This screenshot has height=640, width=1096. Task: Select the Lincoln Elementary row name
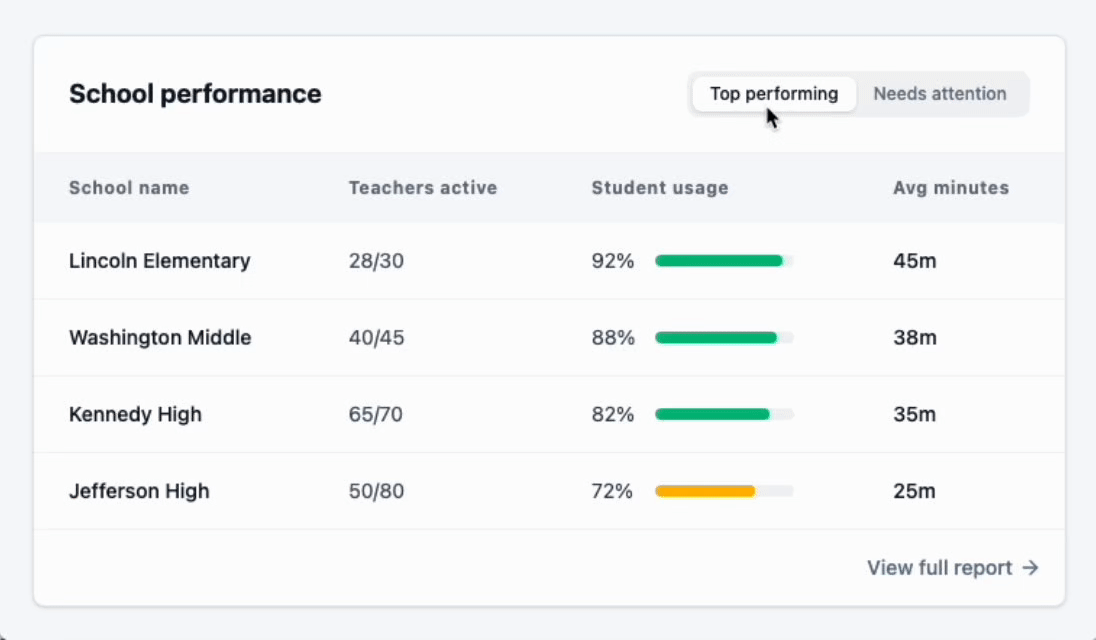point(160,261)
